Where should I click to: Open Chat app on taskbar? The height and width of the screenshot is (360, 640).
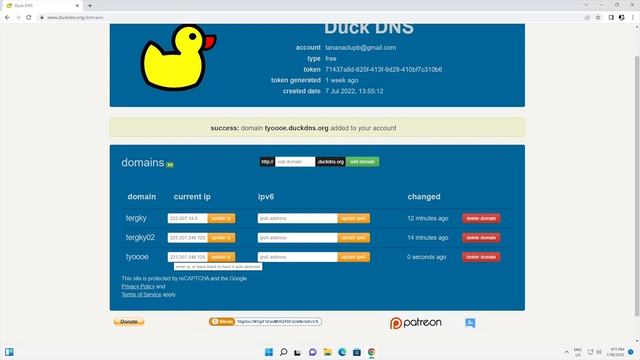tap(313, 352)
